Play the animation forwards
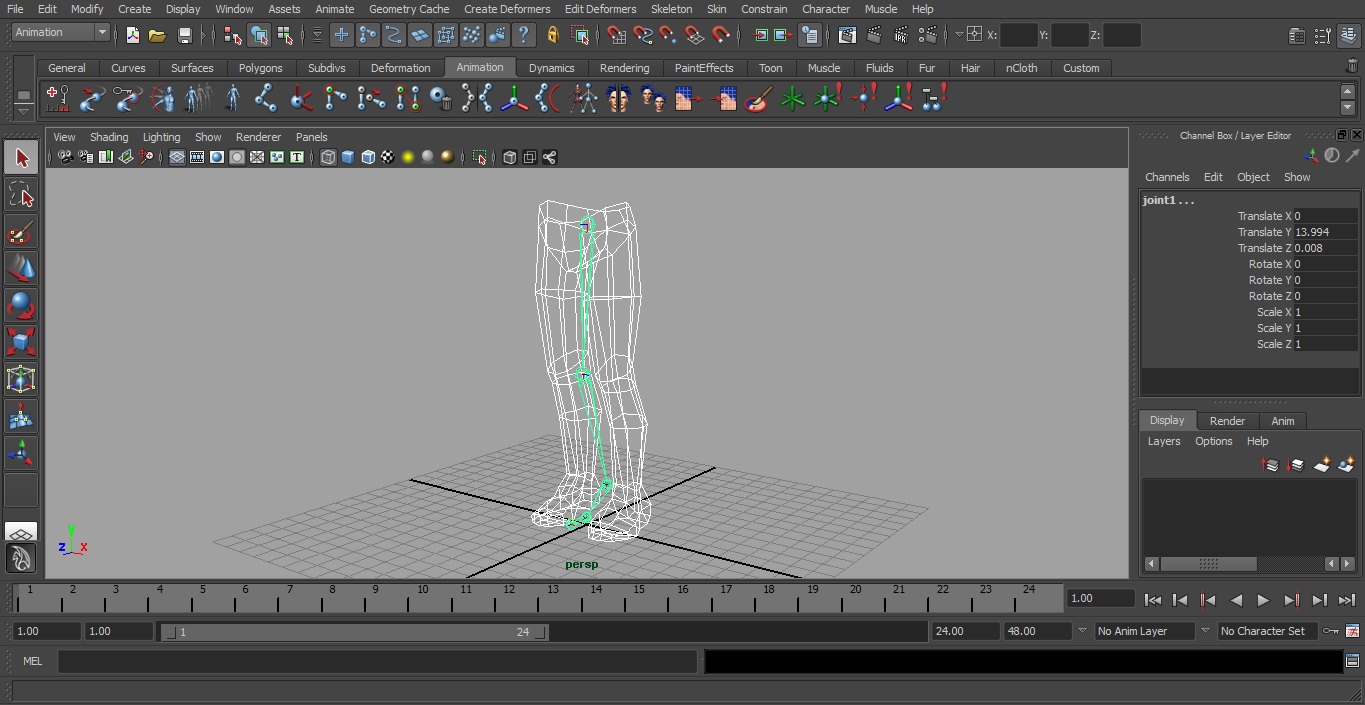Screen dimensions: 1365x705 point(1263,600)
